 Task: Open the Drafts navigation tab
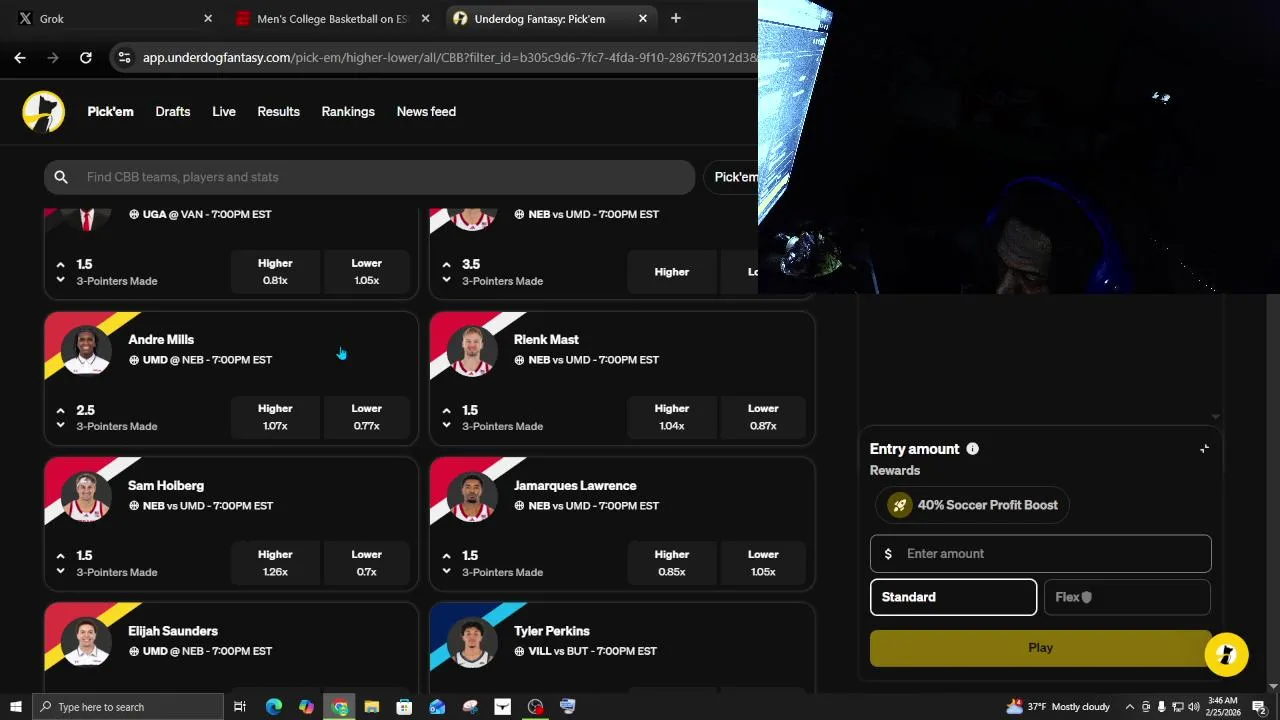(173, 112)
